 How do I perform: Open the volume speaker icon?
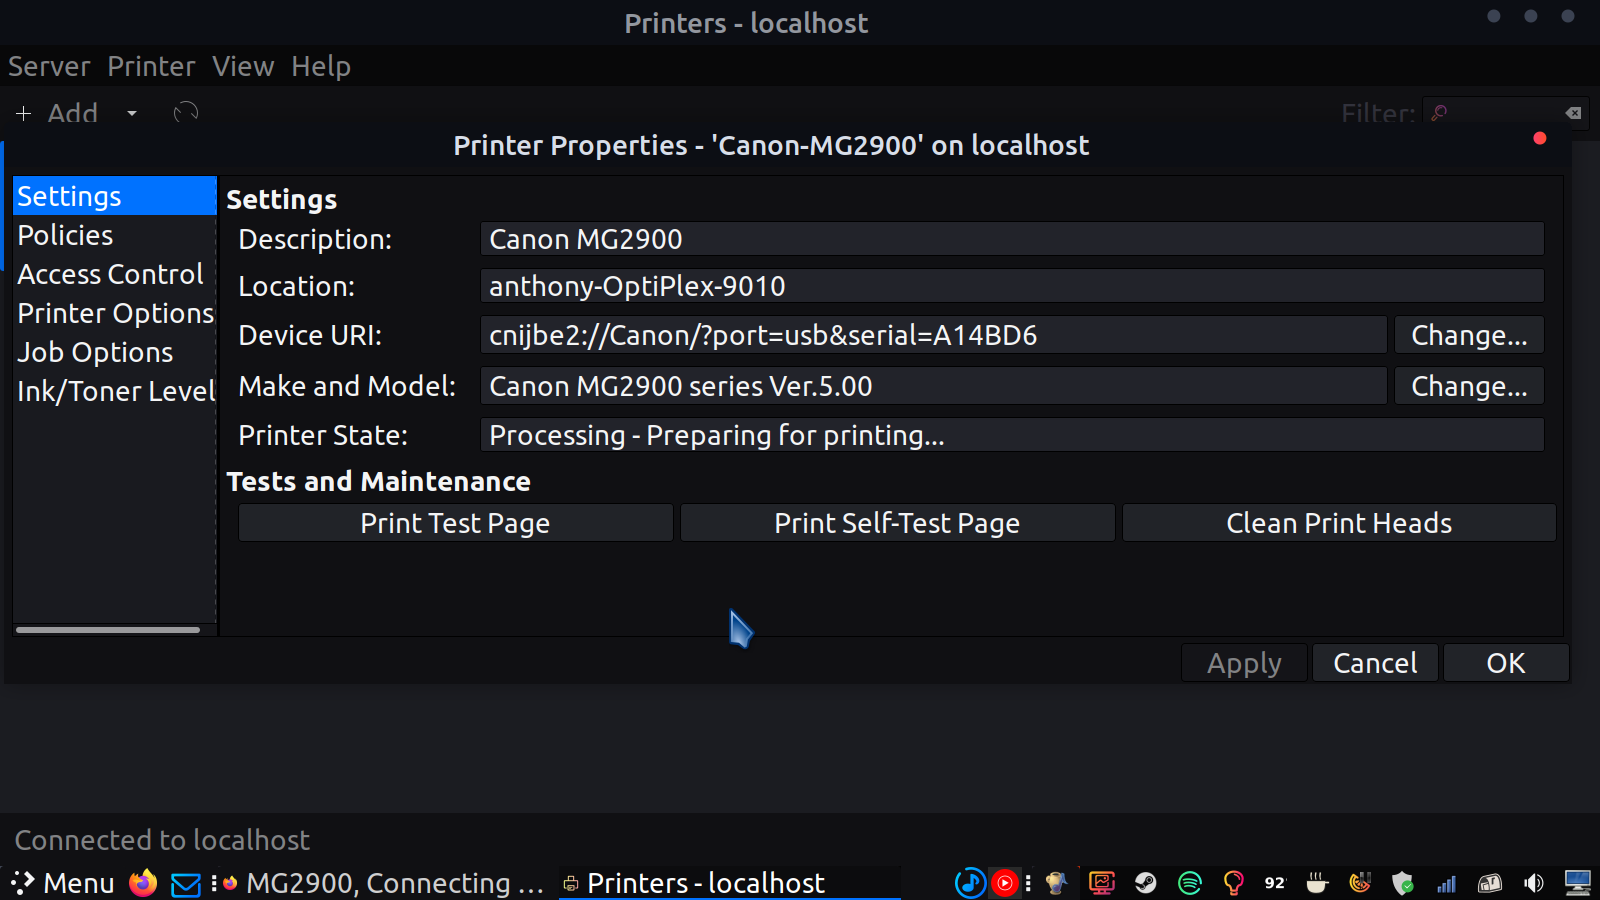tap(1533, 883)
